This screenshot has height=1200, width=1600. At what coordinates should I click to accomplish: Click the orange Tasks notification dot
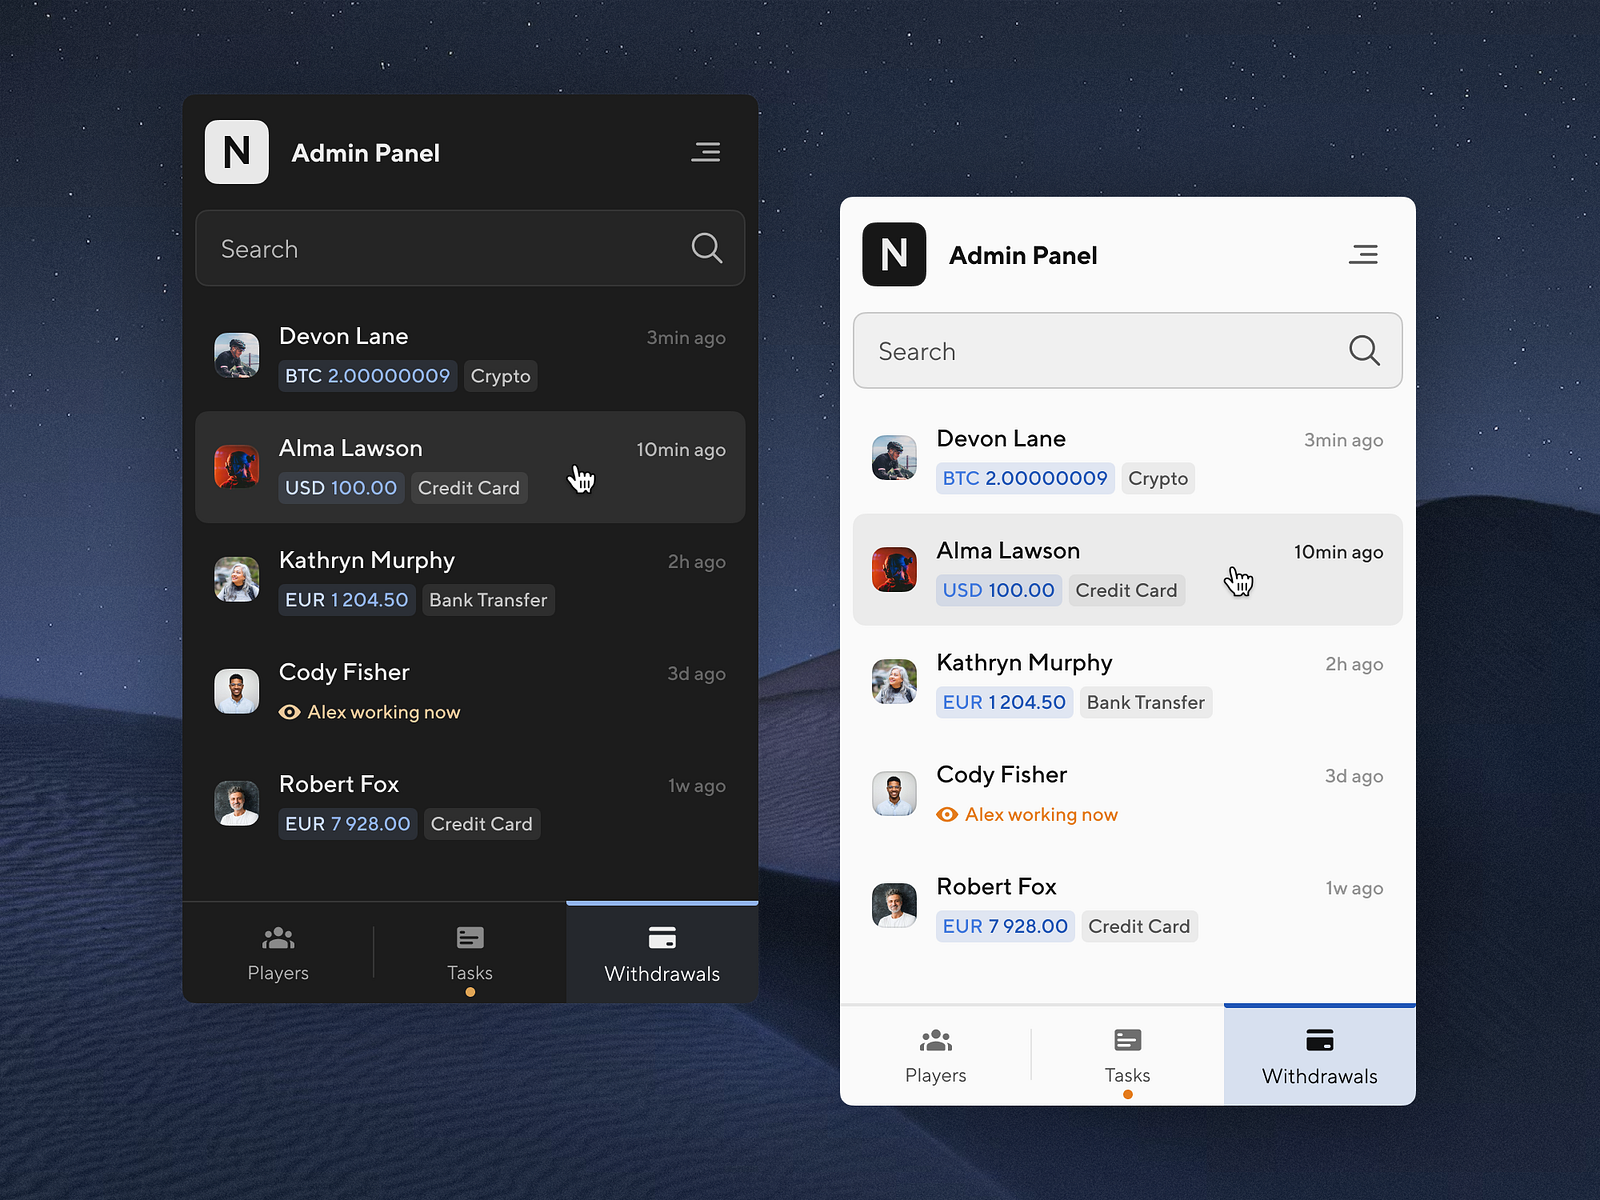1127,1094
